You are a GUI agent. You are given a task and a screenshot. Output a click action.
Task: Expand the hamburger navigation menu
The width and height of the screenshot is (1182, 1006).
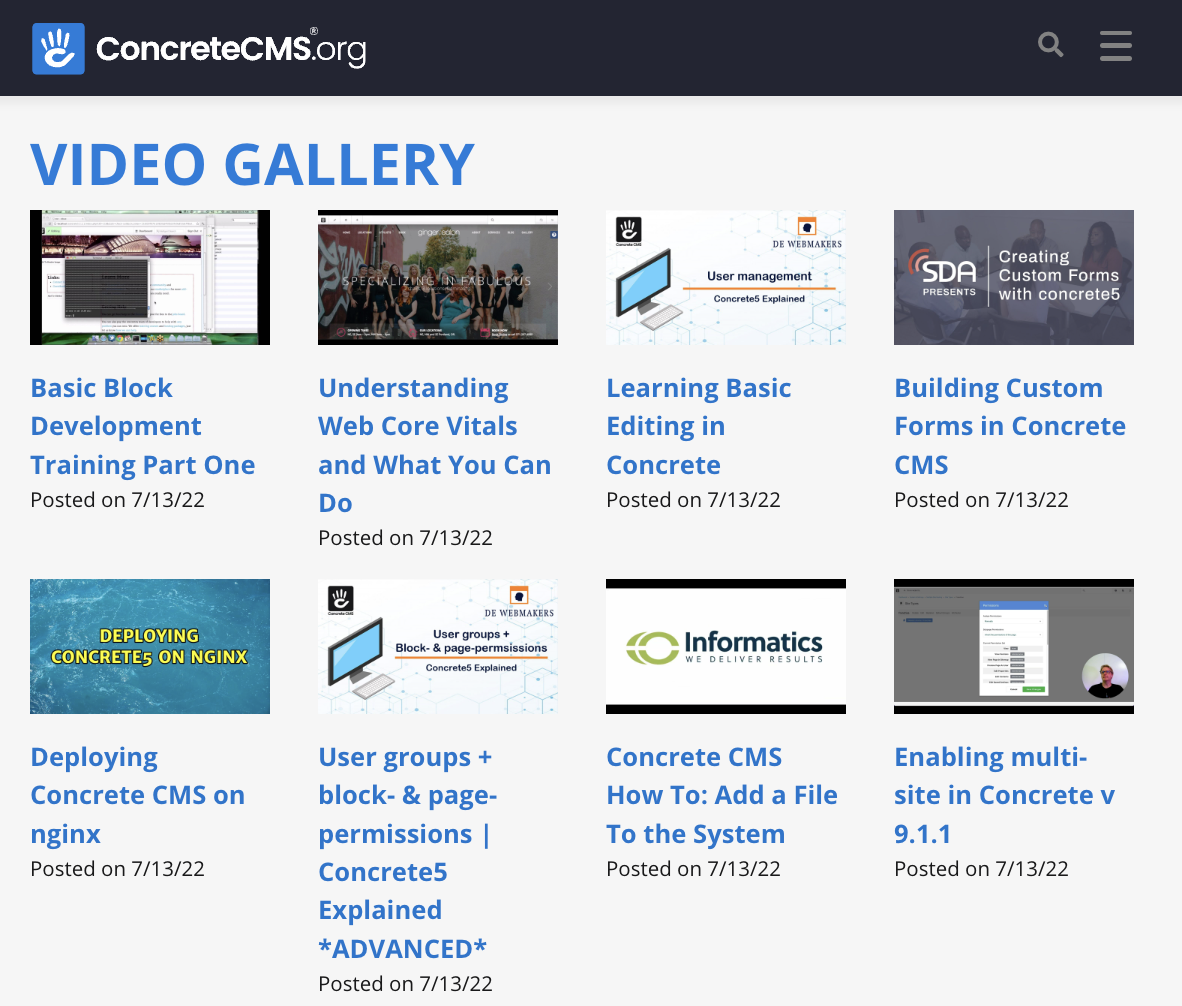coord(1115,45)
